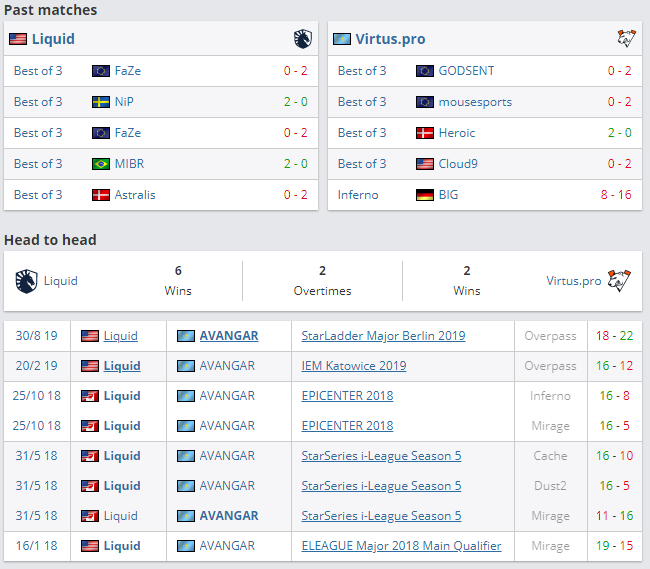
Task: Click the Virtus.pro logo in Past matches header
Action: 626,39
